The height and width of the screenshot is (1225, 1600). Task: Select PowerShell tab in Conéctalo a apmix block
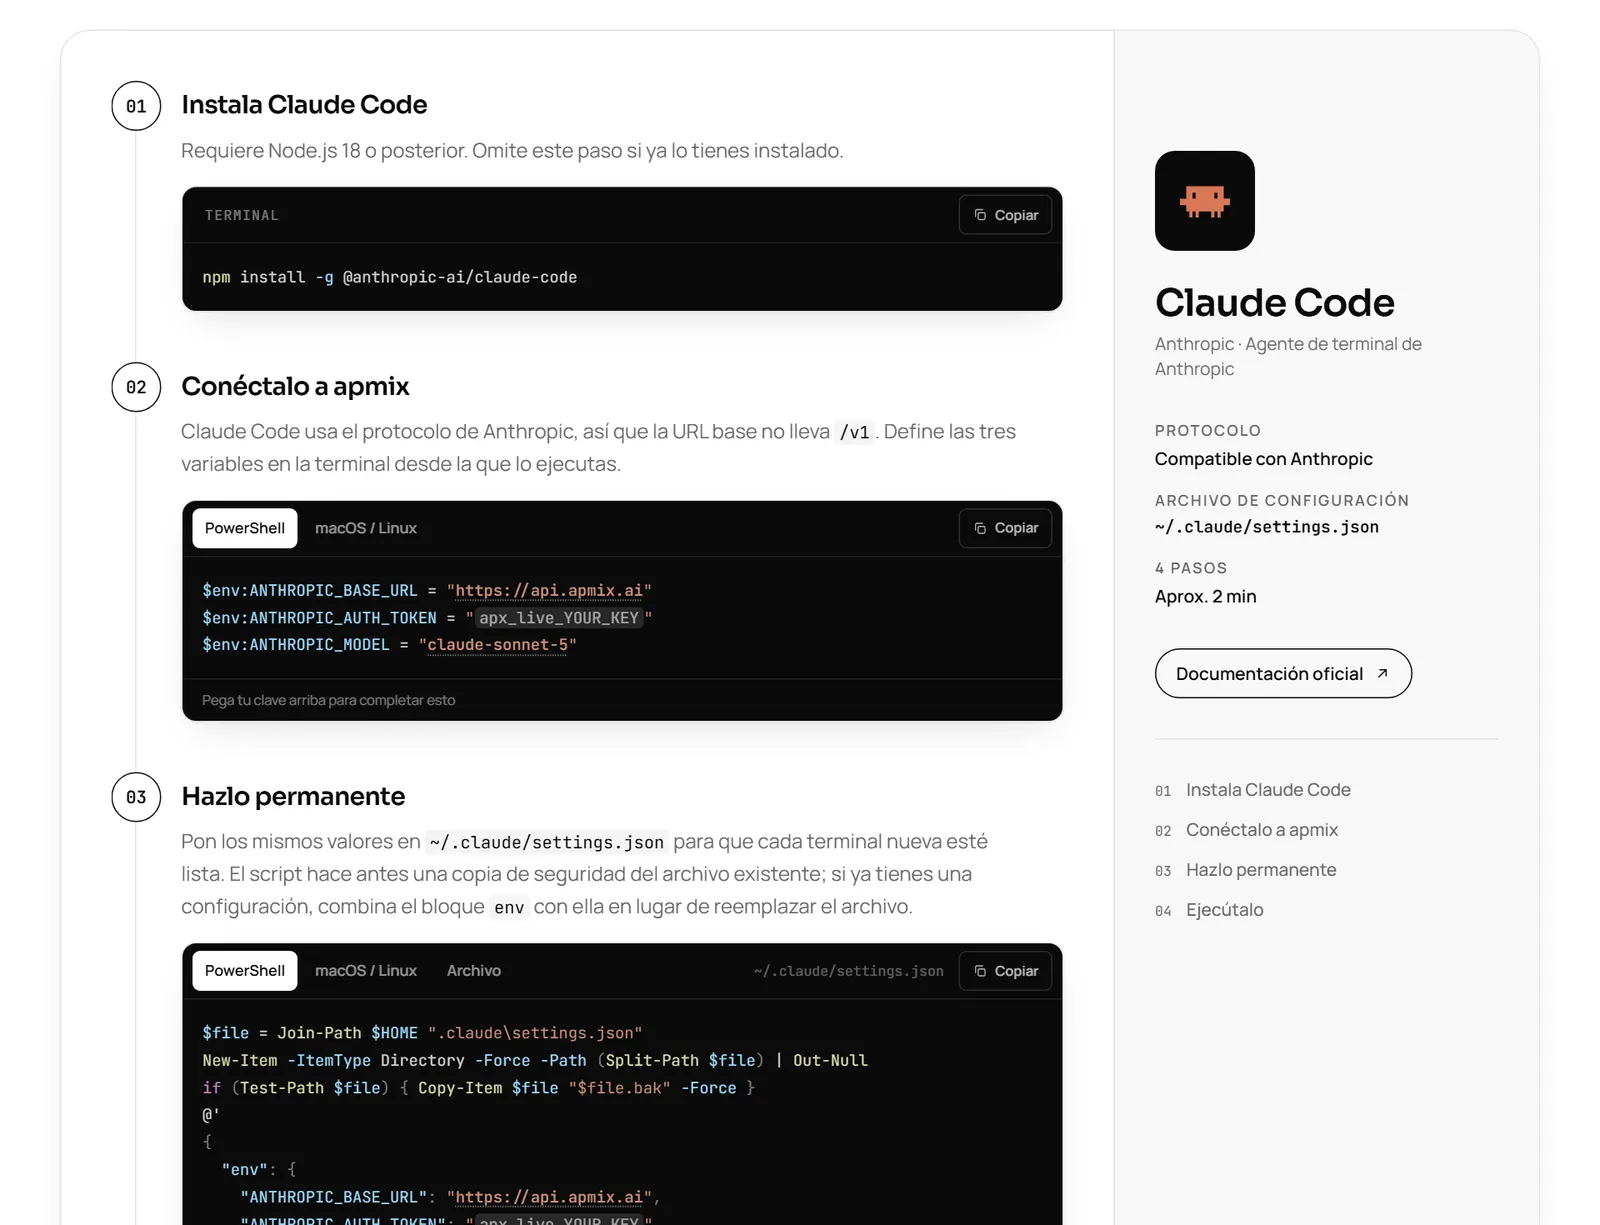(245, 528)
